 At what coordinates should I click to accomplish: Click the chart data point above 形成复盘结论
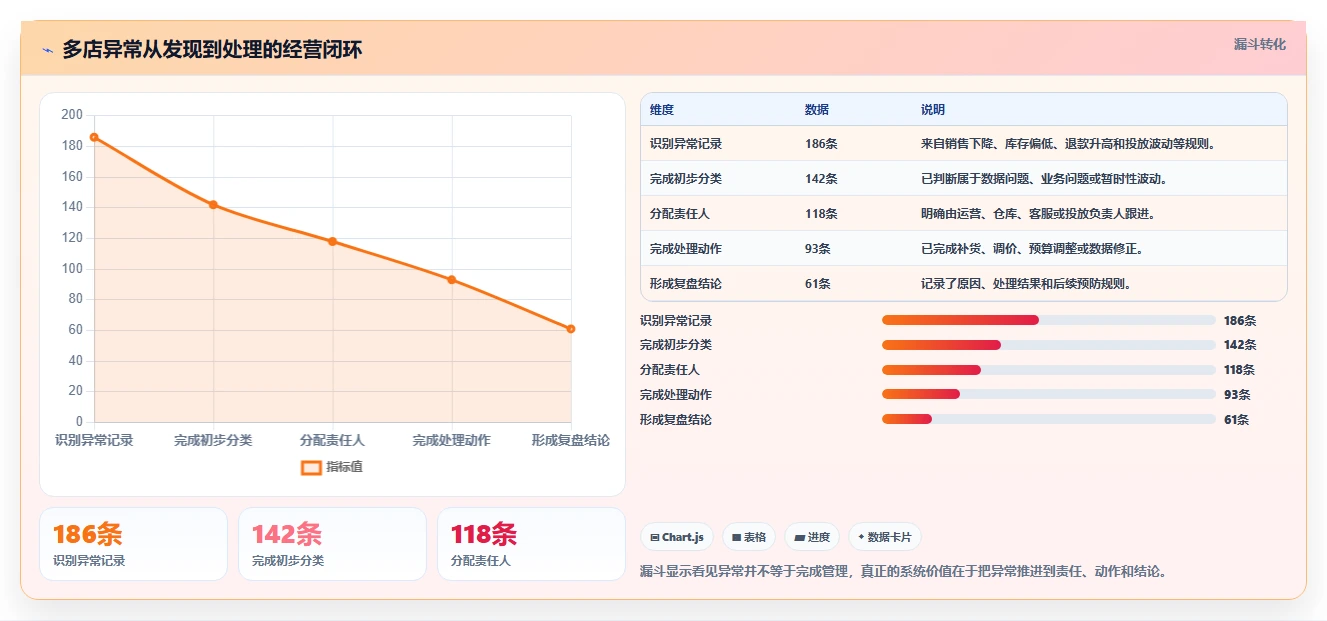tap(571, 328)
